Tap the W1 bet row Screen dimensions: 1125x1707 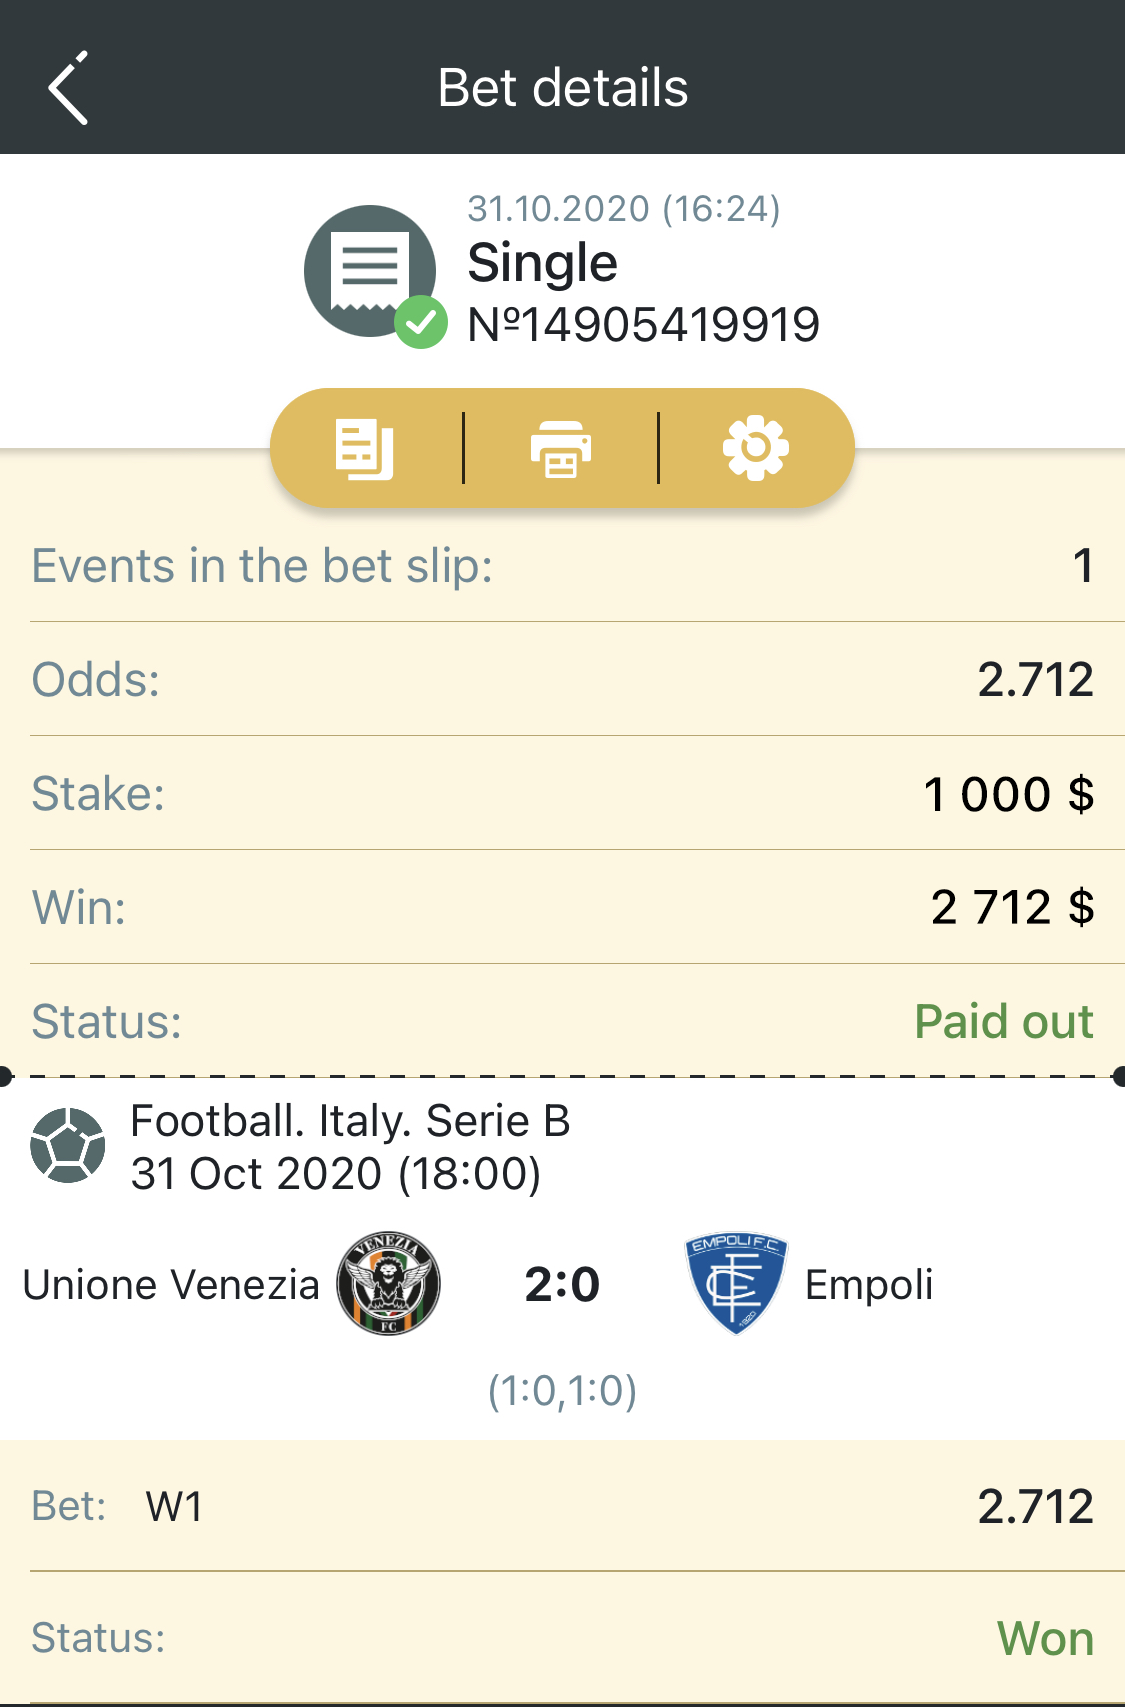click(562, 1506)
